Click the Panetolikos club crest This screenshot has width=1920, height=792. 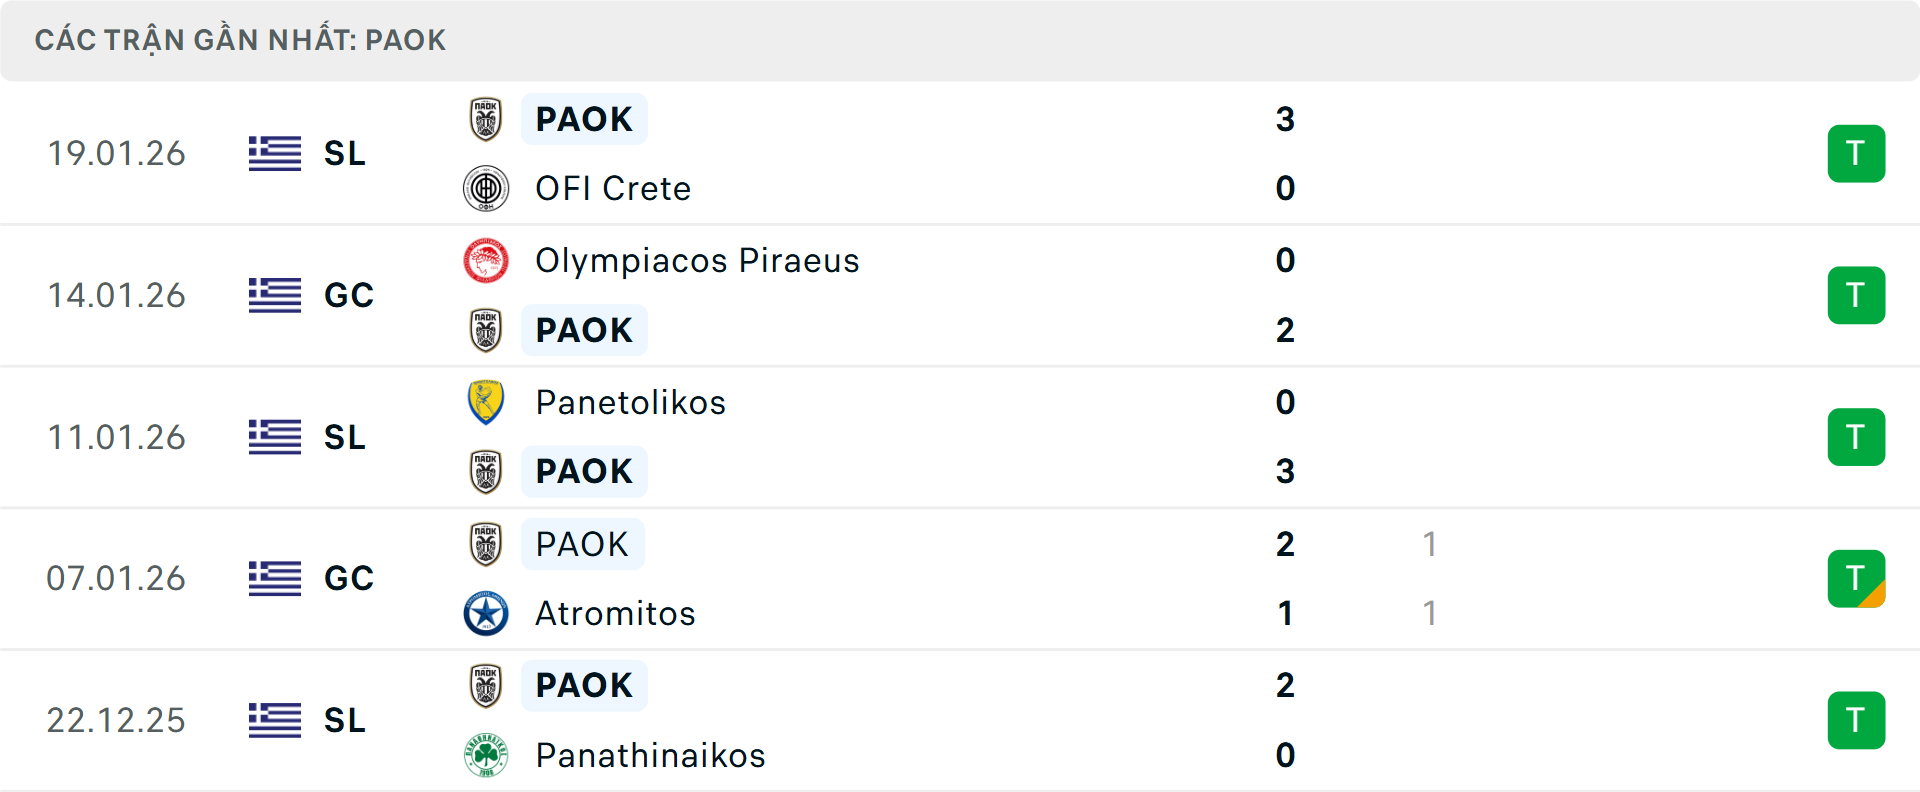pyautogui.click(x=486, y=402)
